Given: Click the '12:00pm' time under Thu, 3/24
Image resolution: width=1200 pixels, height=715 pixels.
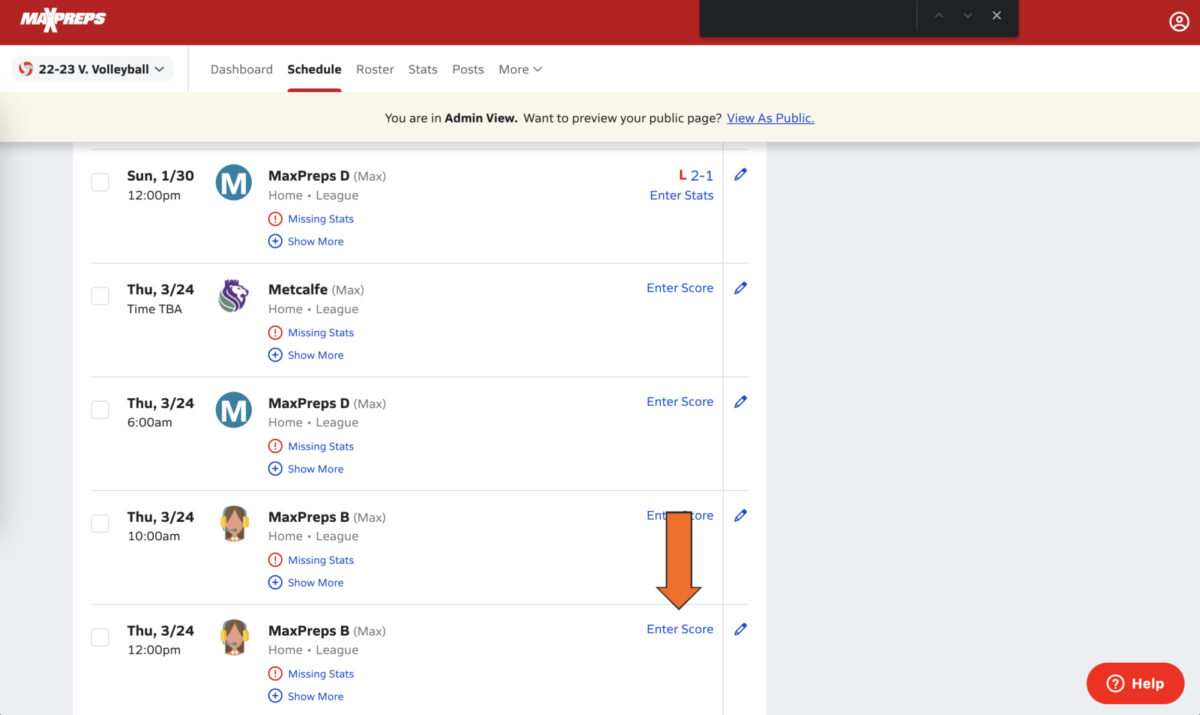Looking at the screenshot, I should point(154,651).
